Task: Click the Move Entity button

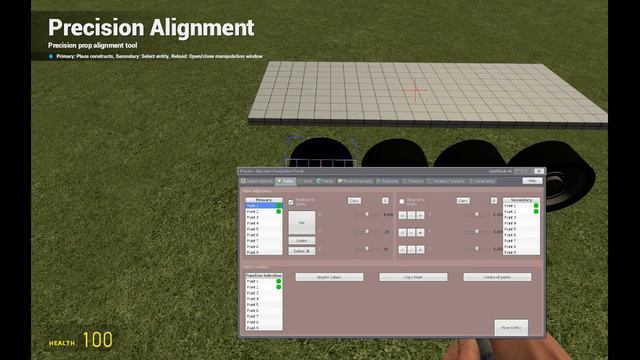Action: (x=511, y=327)
